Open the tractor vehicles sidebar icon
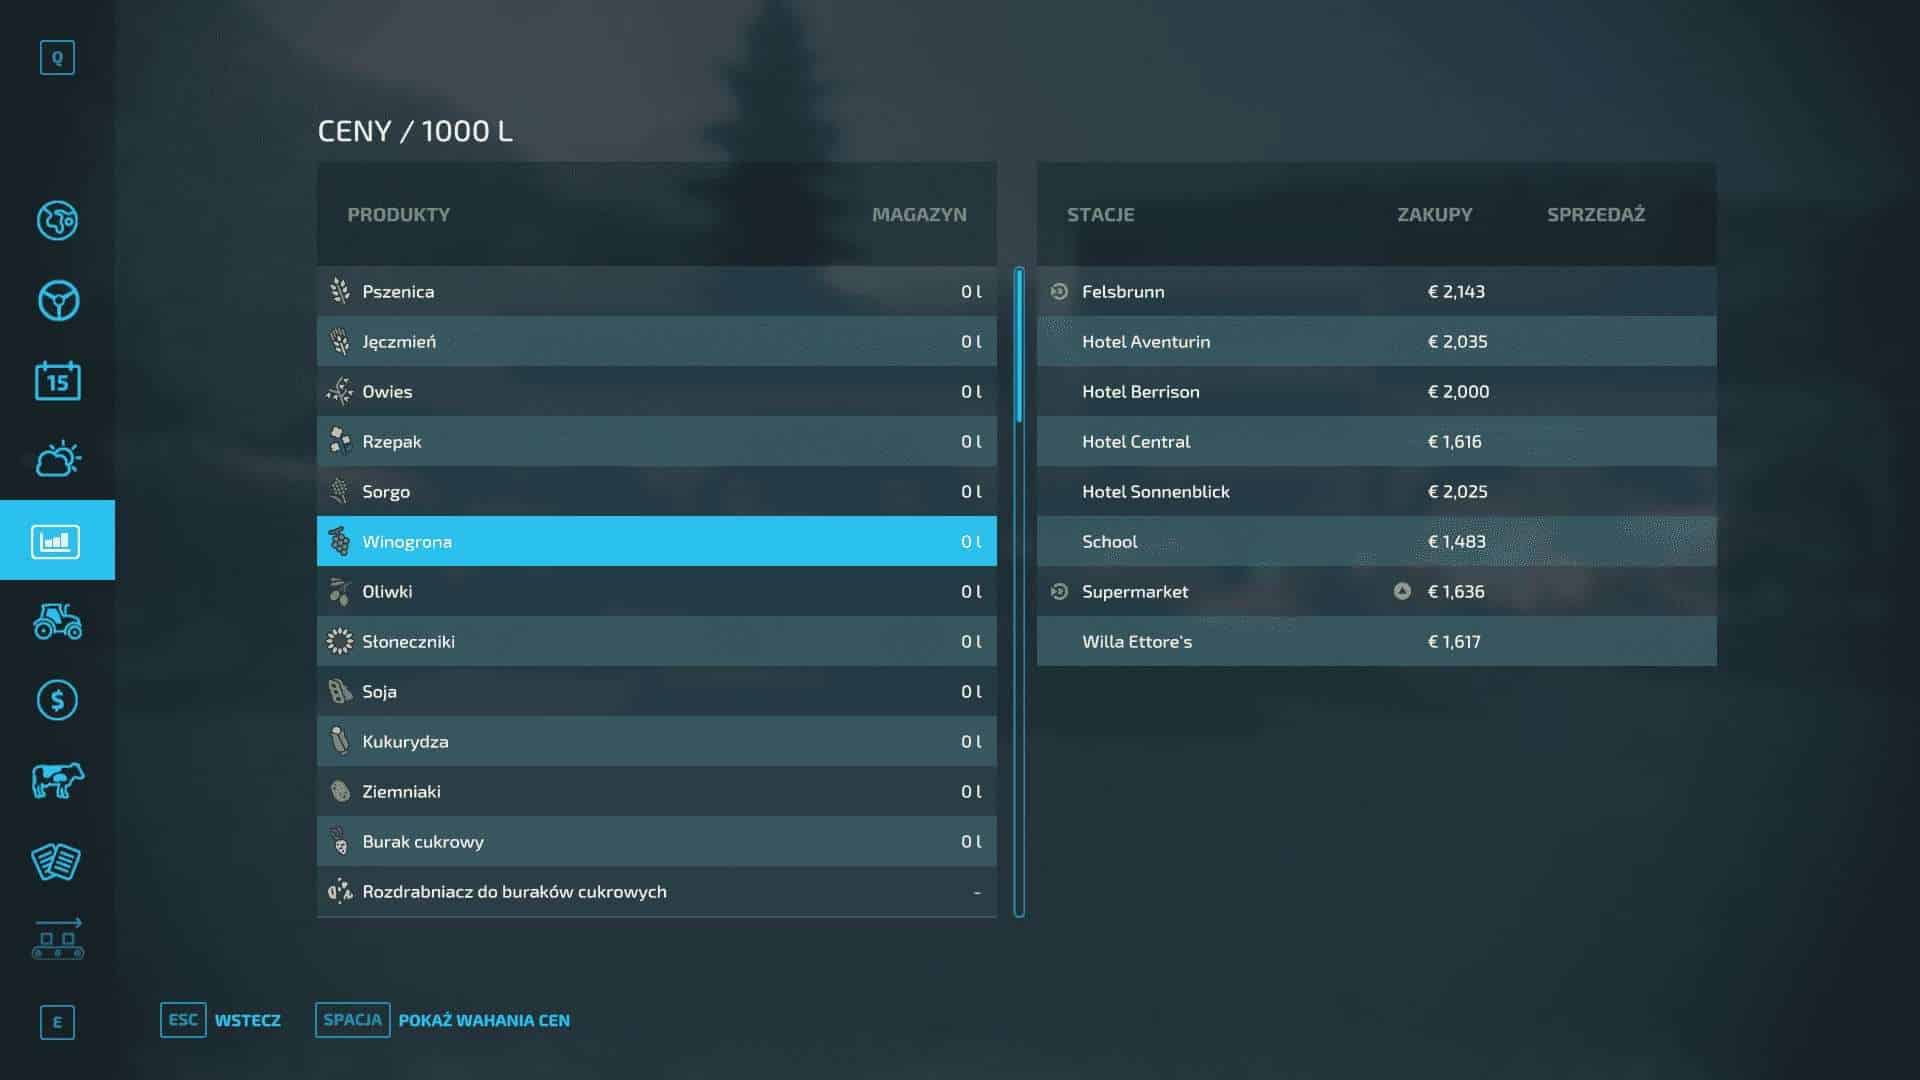1920x1080 pixels. (57, 620)
